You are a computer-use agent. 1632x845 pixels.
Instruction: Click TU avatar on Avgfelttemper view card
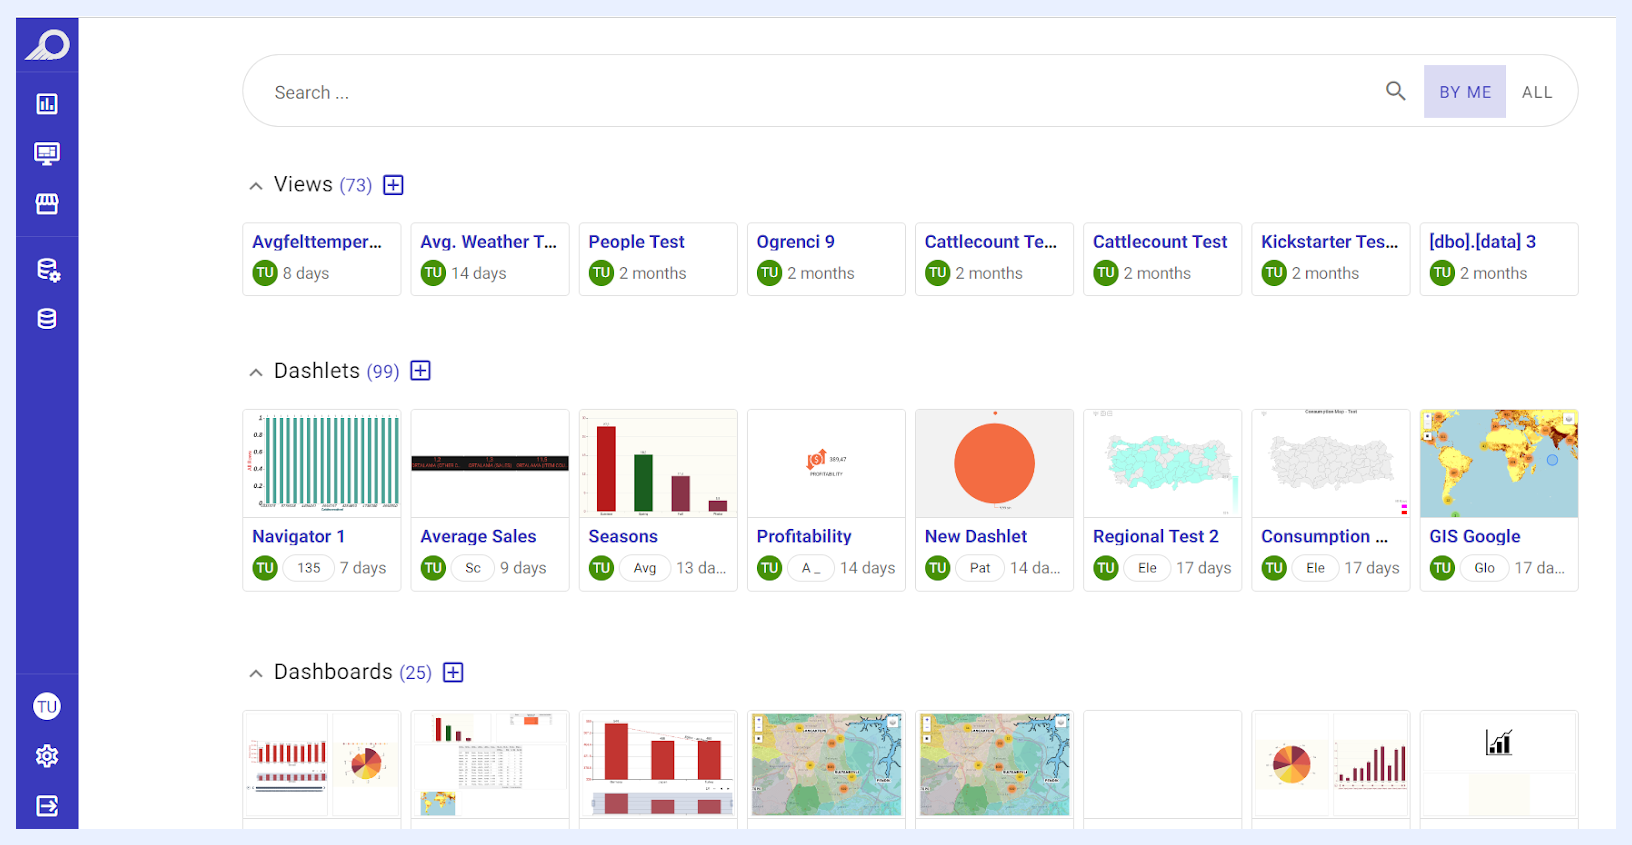[x=265, y=273]
